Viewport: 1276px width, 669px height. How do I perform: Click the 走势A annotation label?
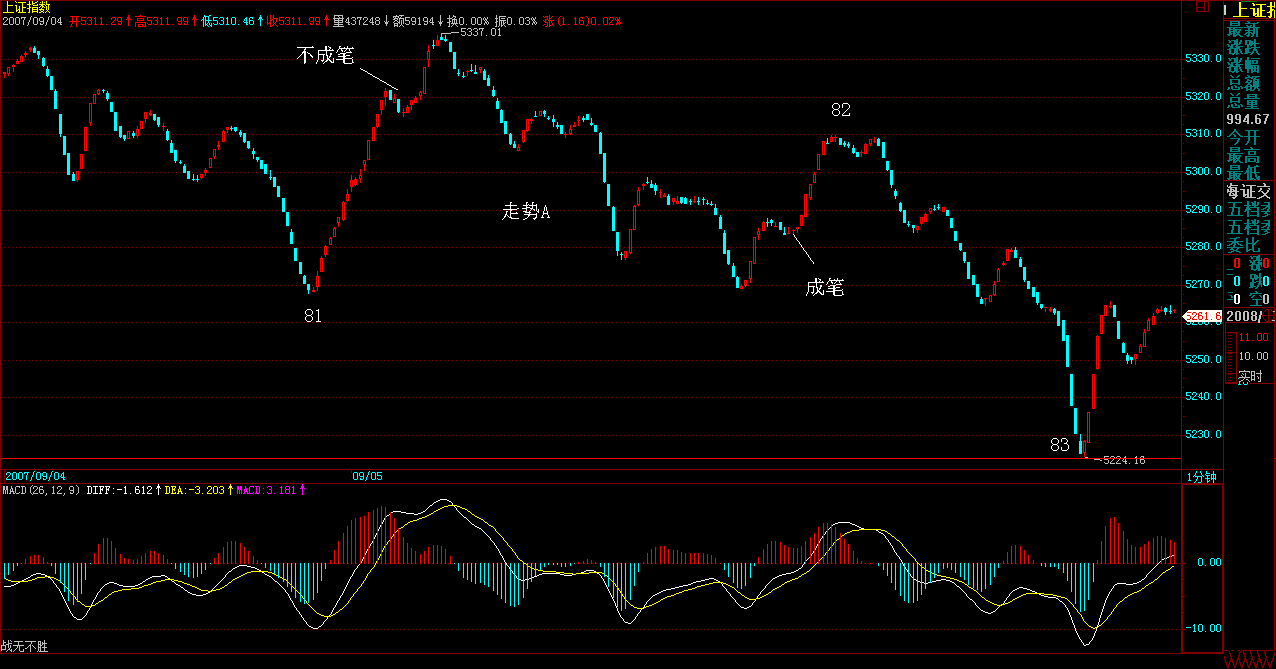click(x=526, y=211)
